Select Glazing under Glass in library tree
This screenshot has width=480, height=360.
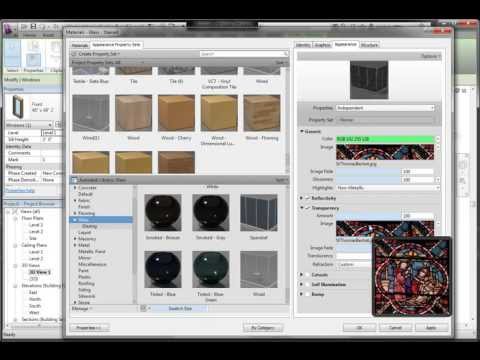90,226
